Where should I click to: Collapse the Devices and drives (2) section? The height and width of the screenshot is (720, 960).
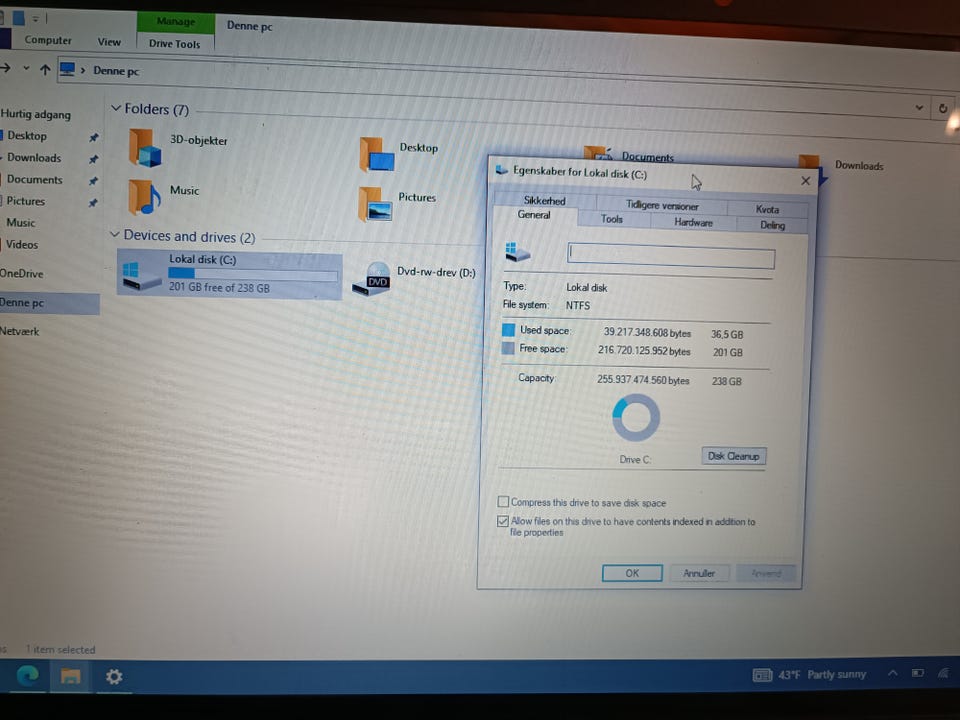(114, 235)
